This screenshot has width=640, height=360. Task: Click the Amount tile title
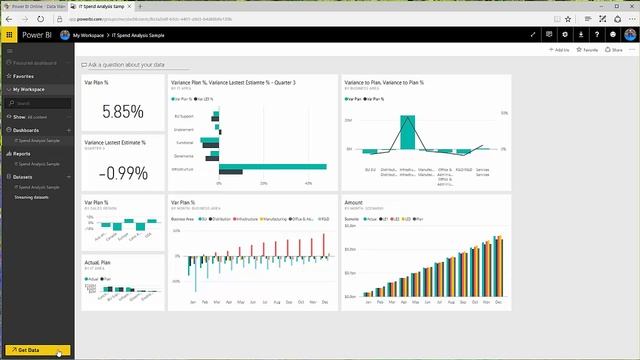click(353, 202)
